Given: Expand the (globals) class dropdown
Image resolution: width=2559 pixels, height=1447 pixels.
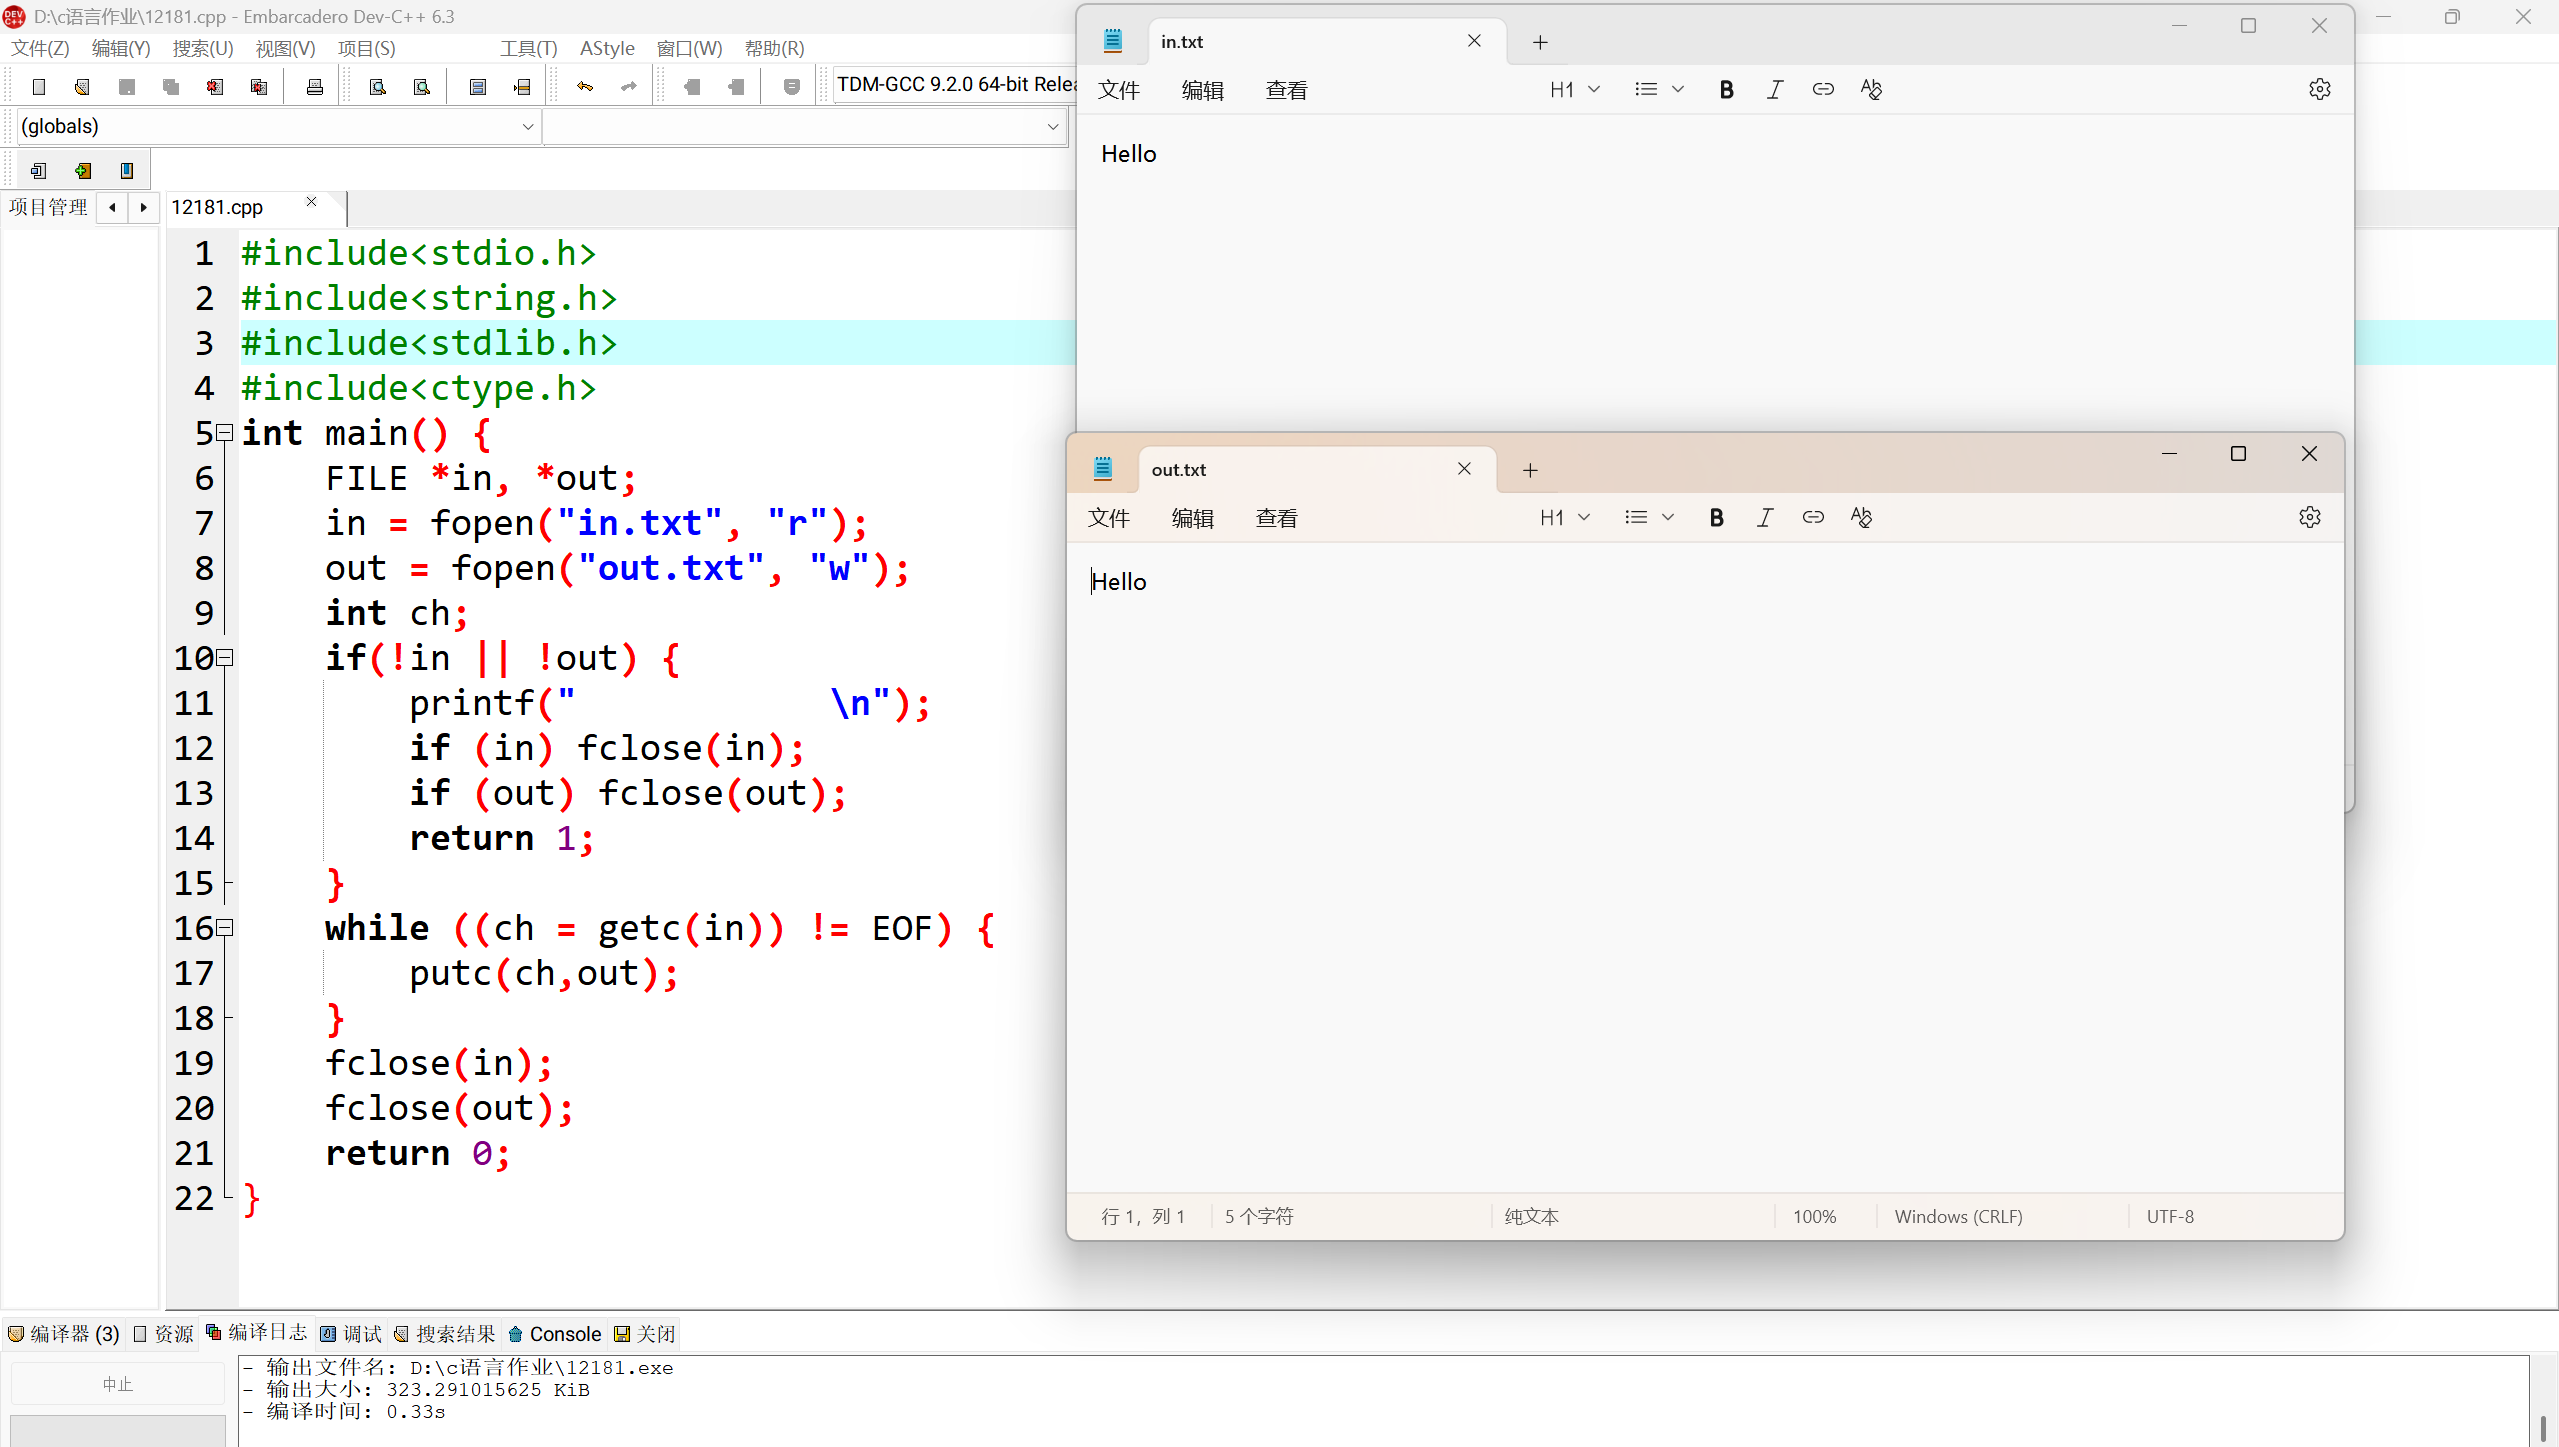Looking at the screenshot, I should (527, 127).
